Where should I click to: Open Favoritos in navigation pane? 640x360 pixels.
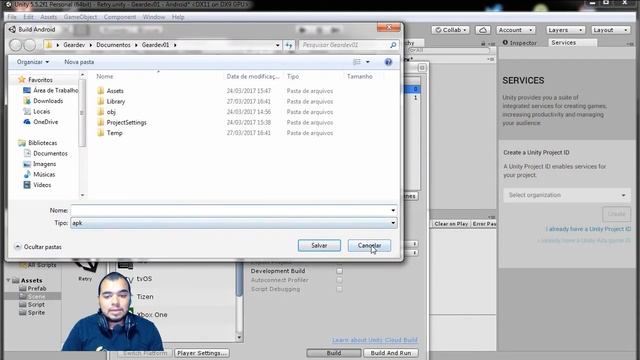(40, 80)
